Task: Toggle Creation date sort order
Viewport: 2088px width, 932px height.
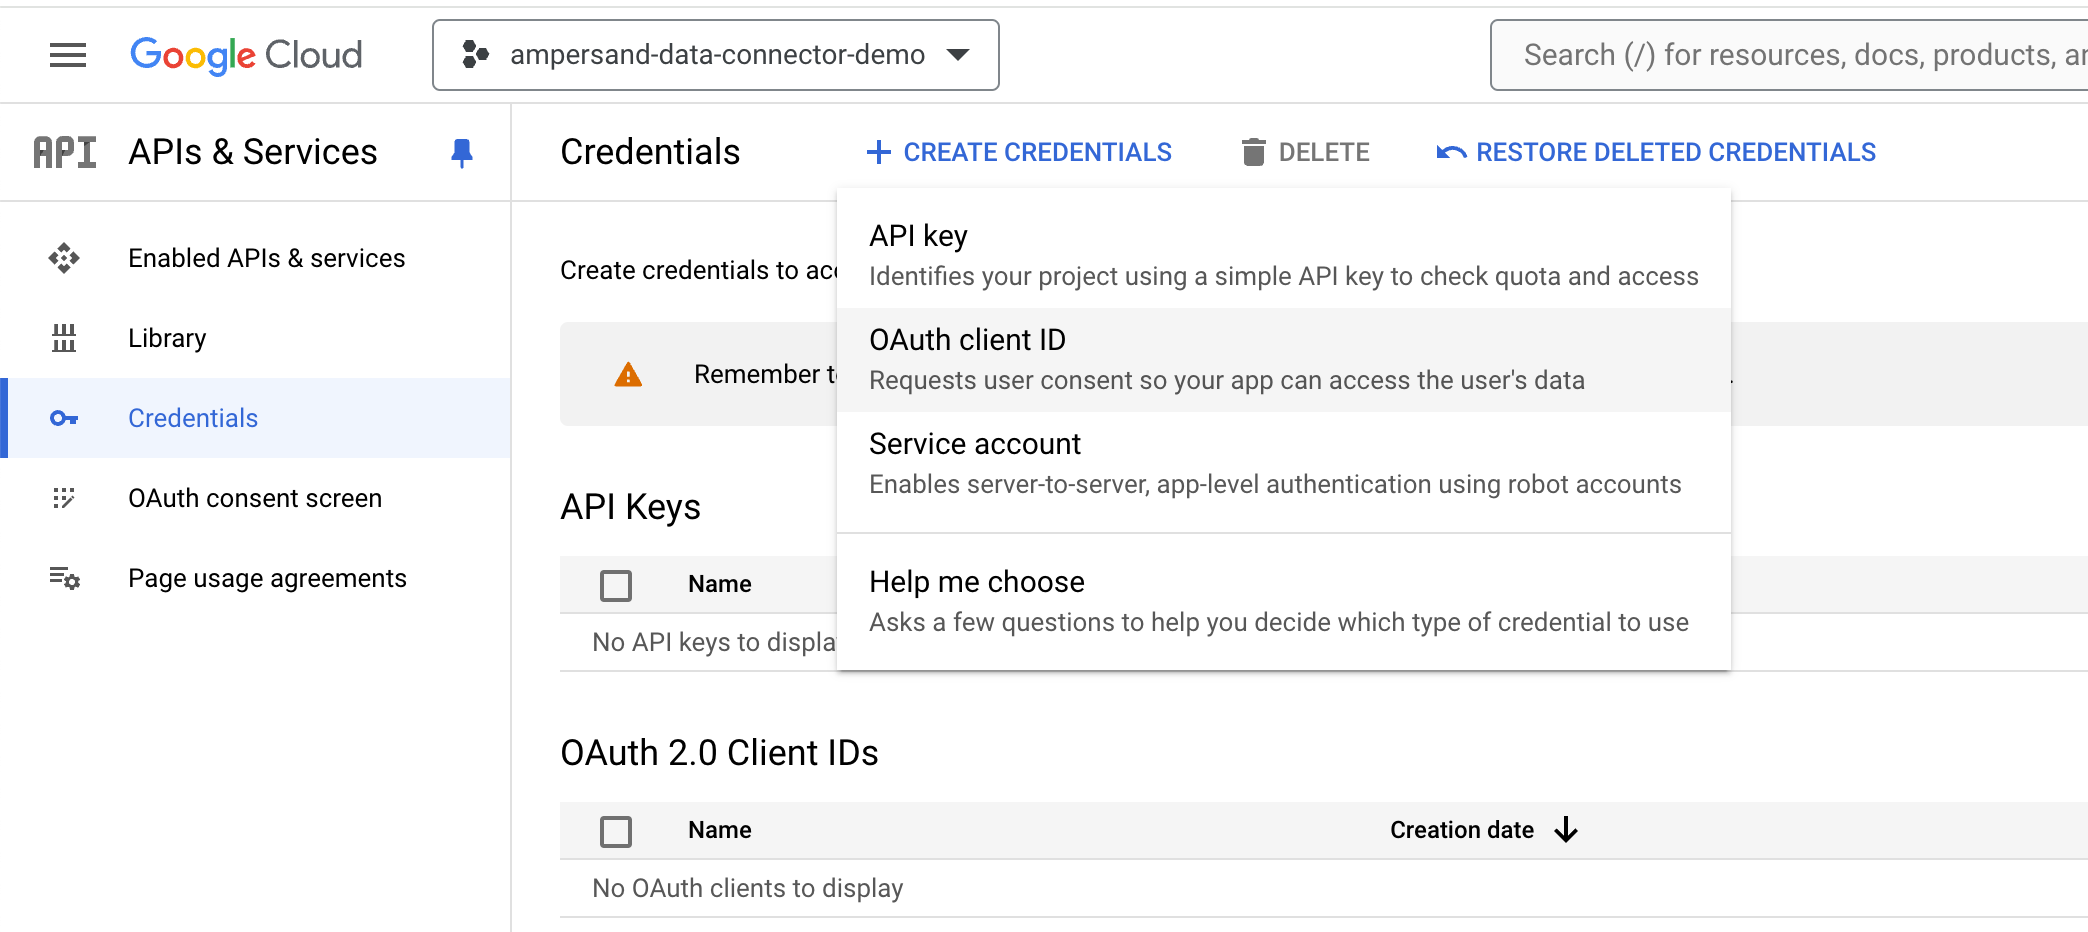Action: click(1566, 830)
